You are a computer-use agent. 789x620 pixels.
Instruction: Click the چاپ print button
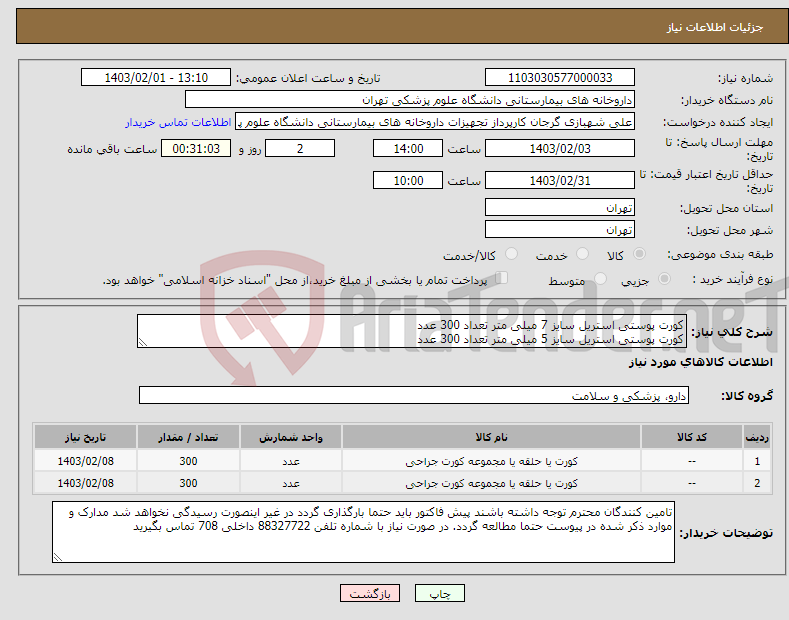pos(440,594)
